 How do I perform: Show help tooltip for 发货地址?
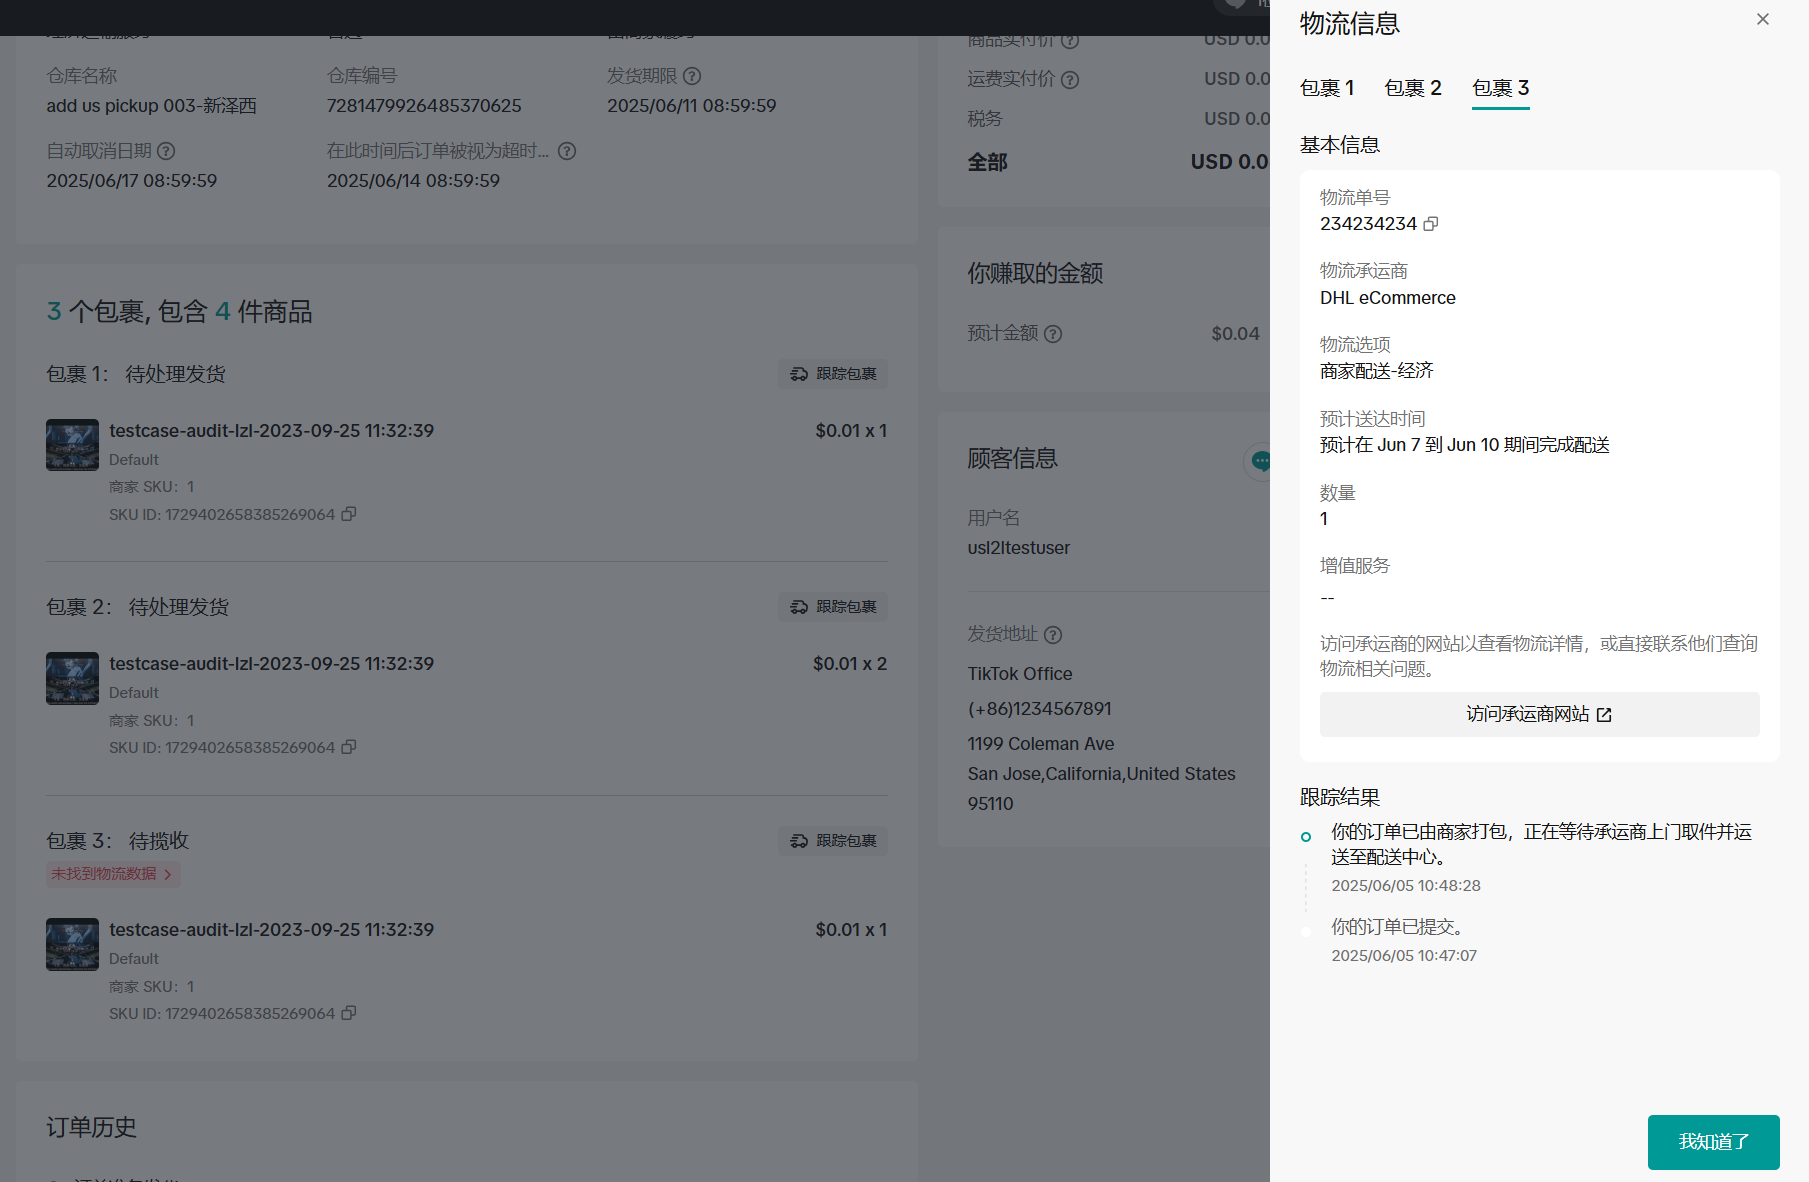click(1053, 634)
